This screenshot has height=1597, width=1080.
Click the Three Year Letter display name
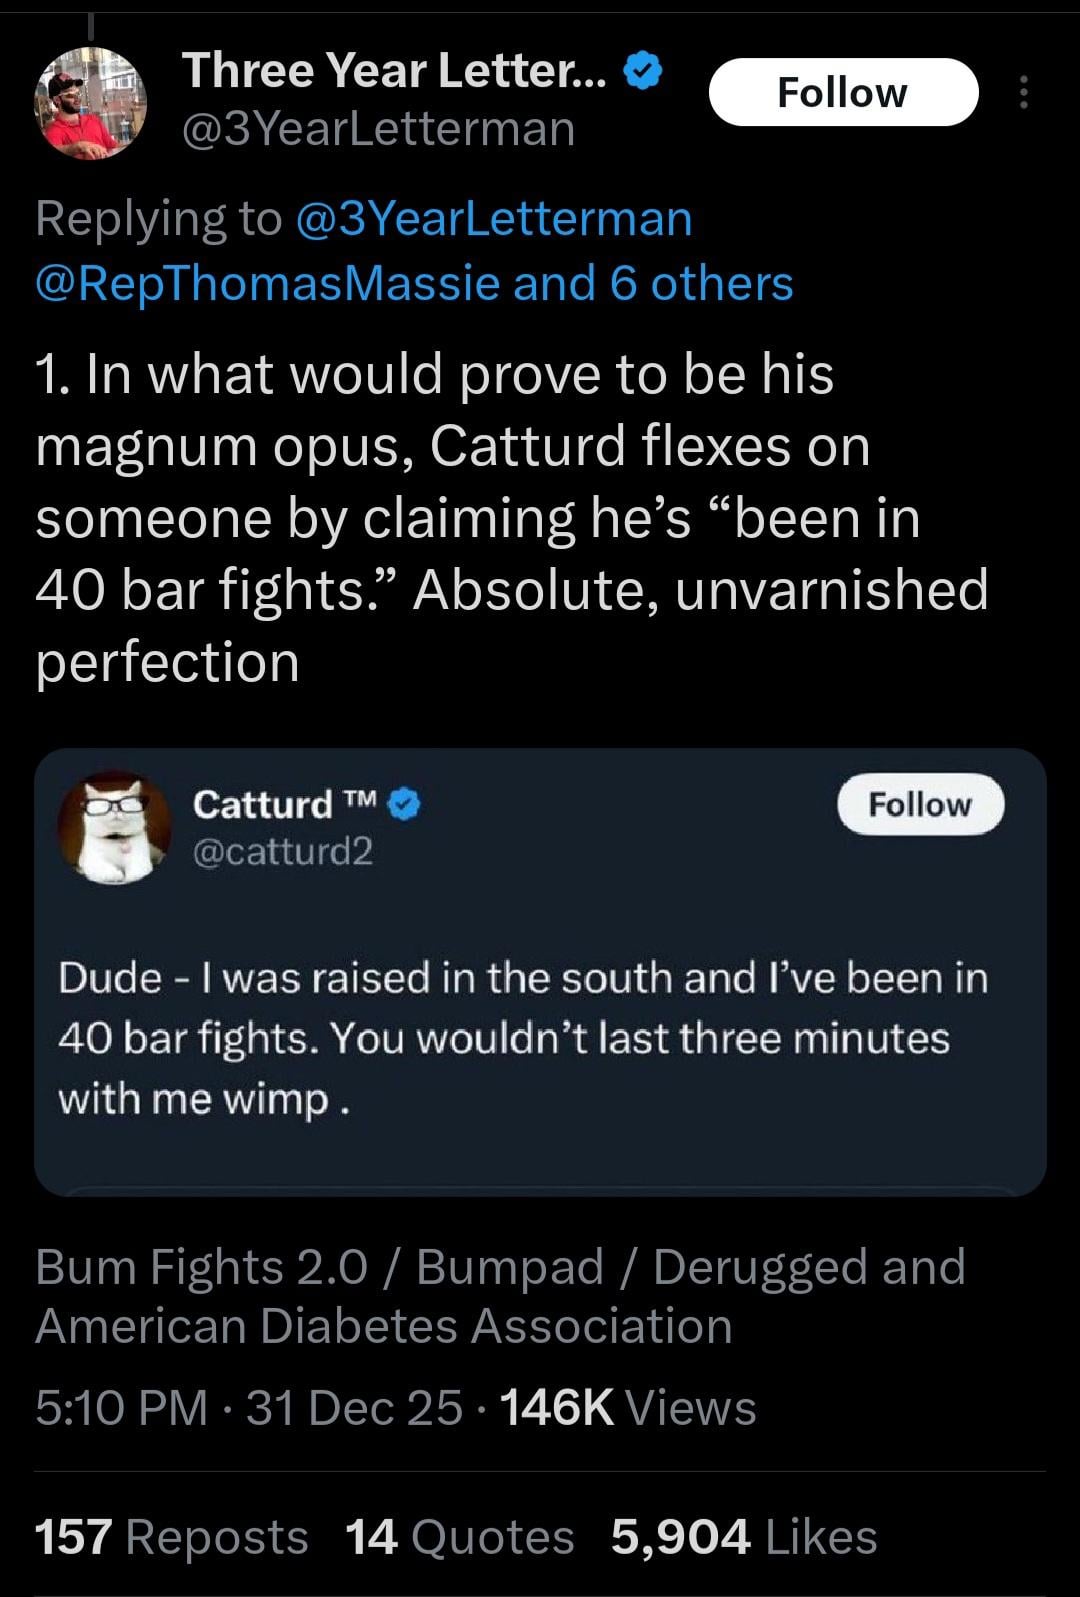click(x=393, y=71)
